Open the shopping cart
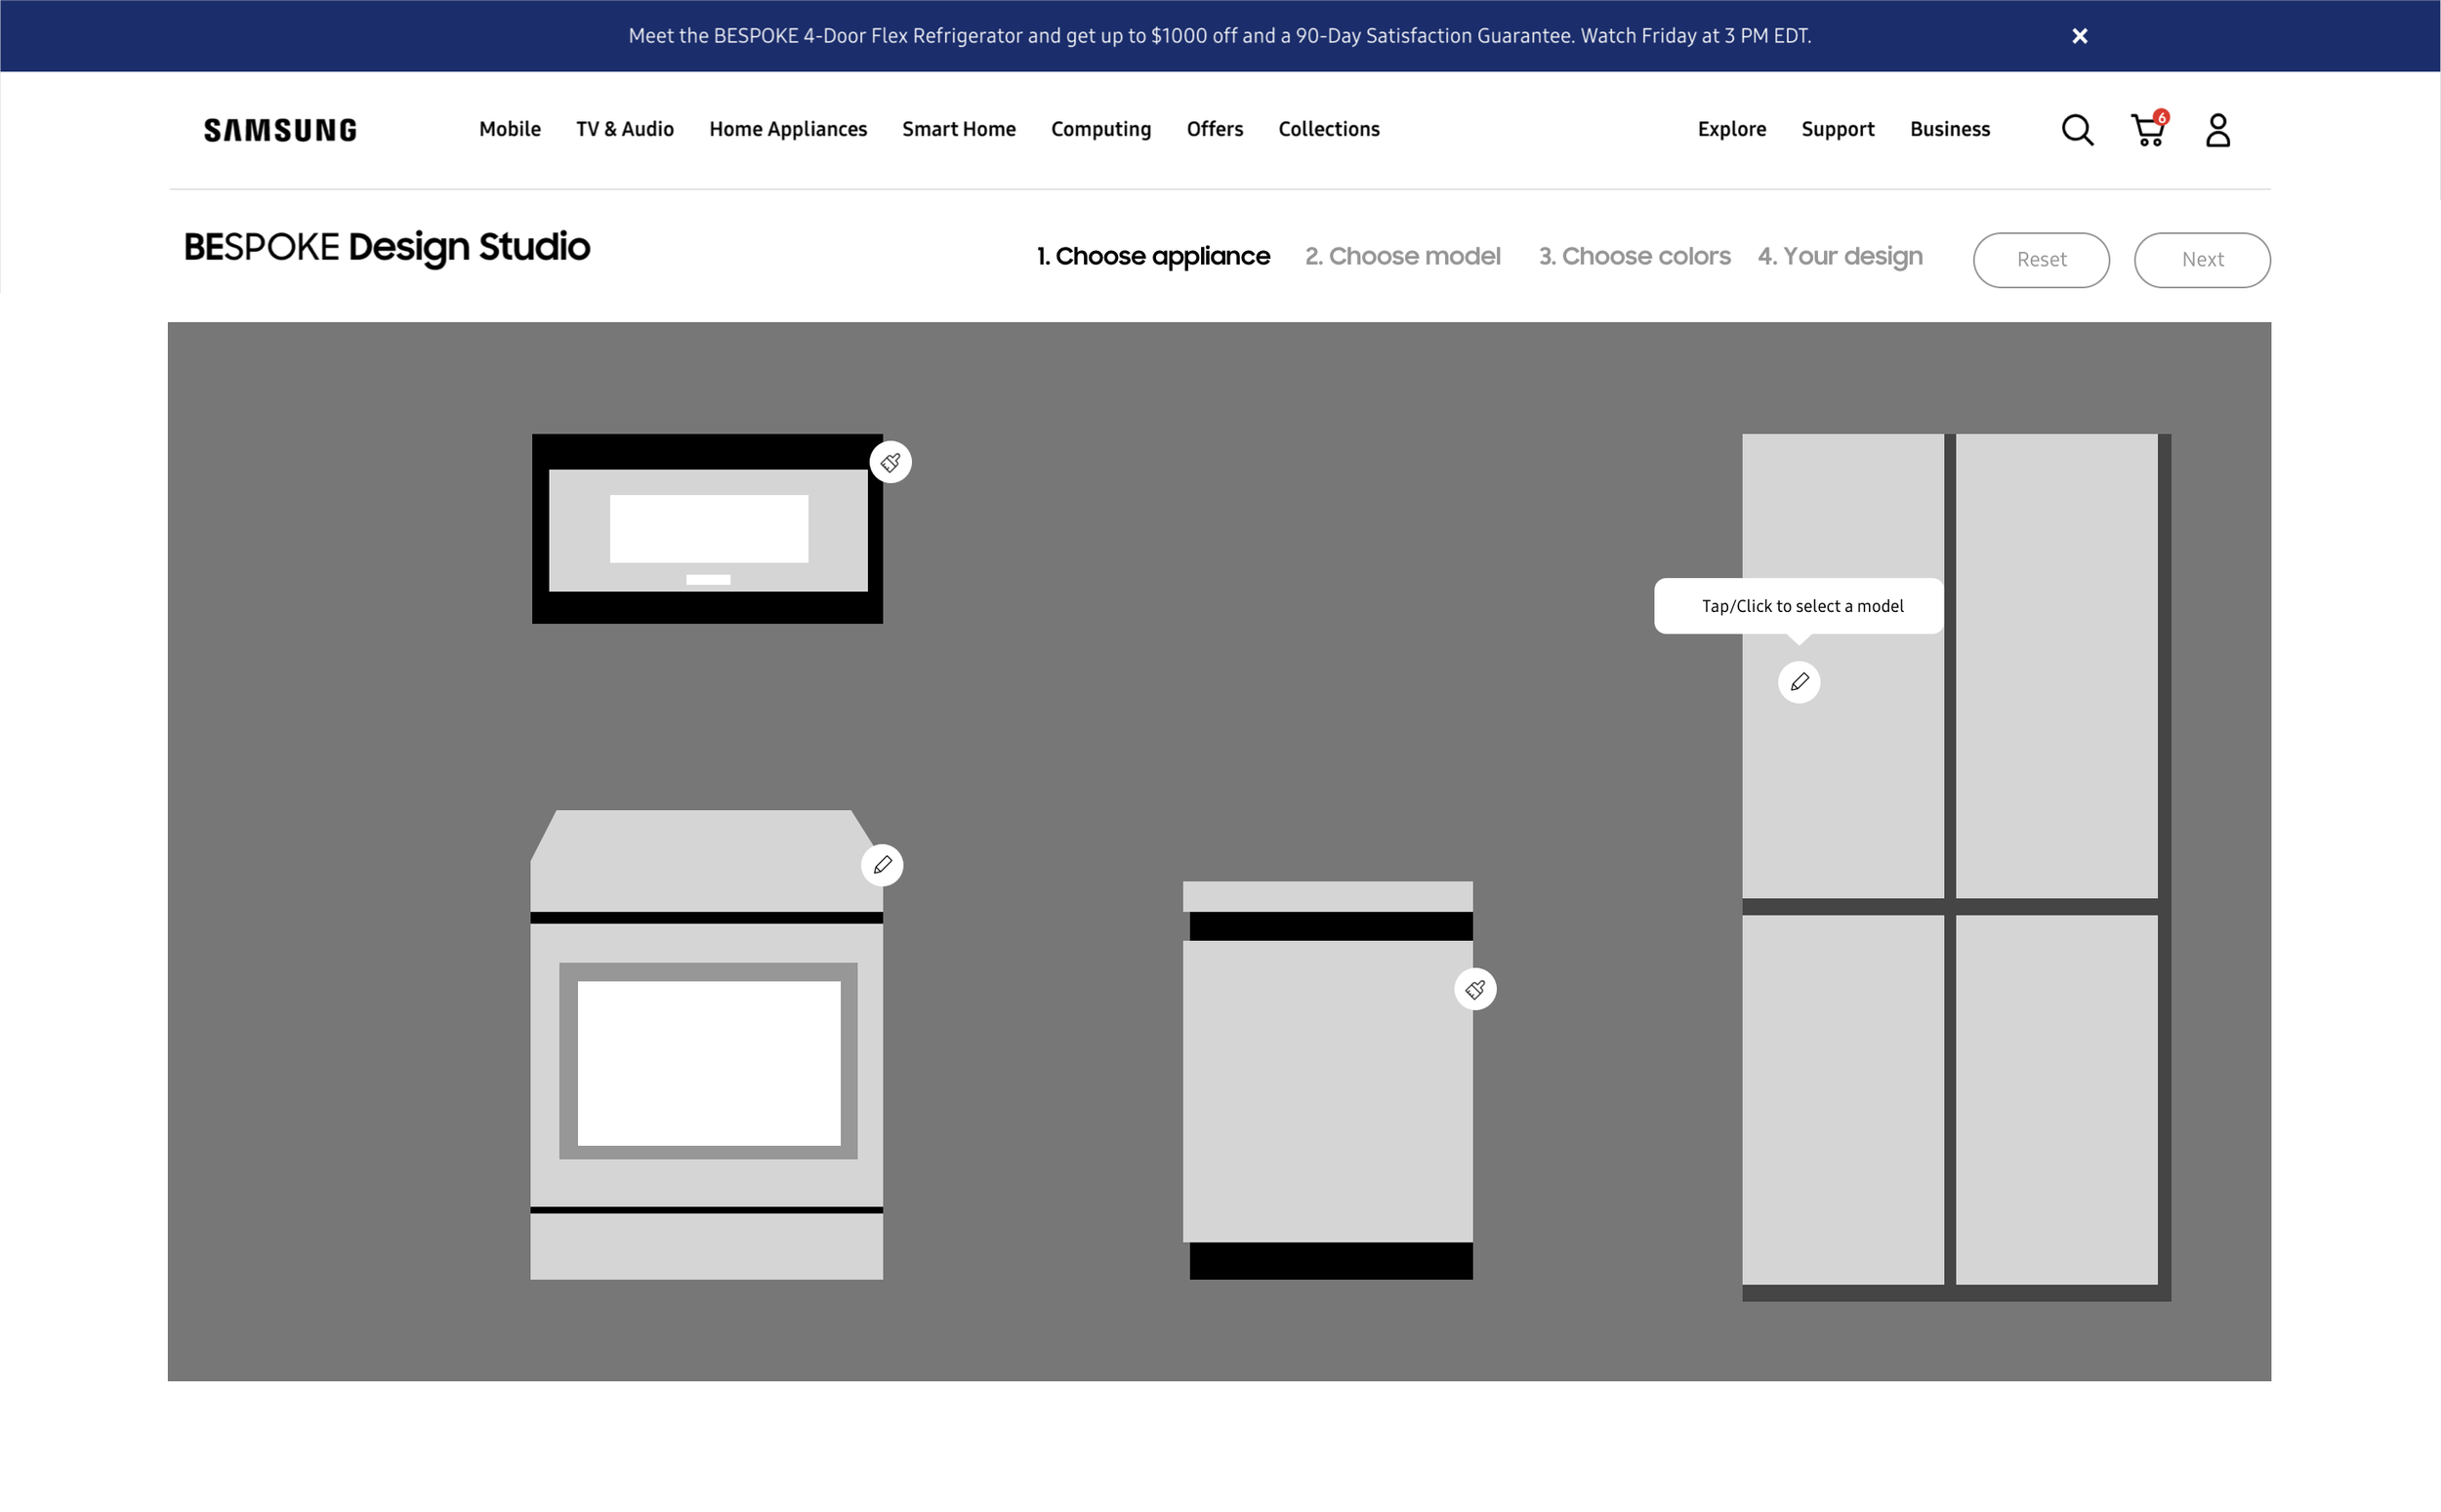2441x1512 pixels. [2147, 130]
